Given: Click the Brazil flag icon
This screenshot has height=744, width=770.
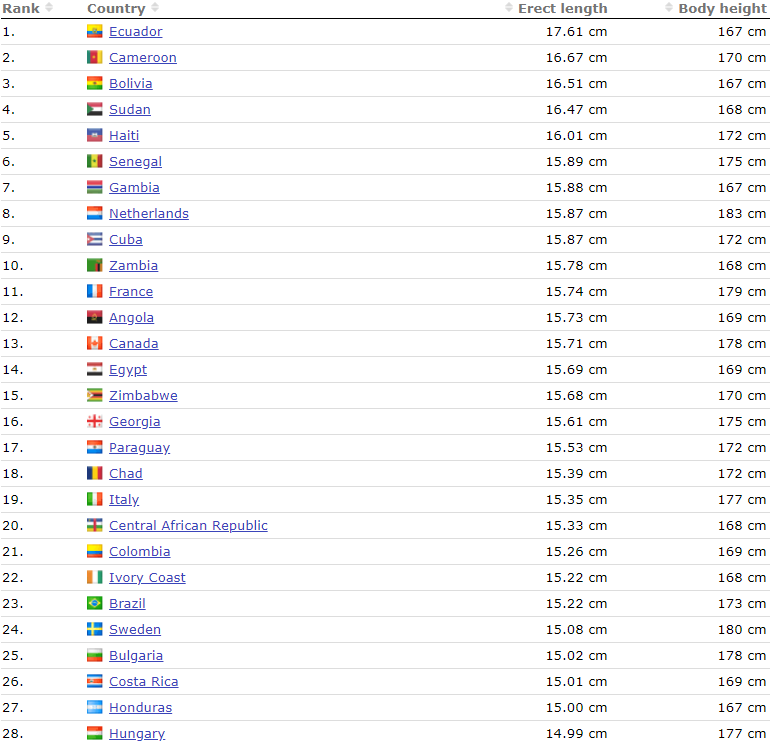Looking at the screenshot, I should pos(95,604).
